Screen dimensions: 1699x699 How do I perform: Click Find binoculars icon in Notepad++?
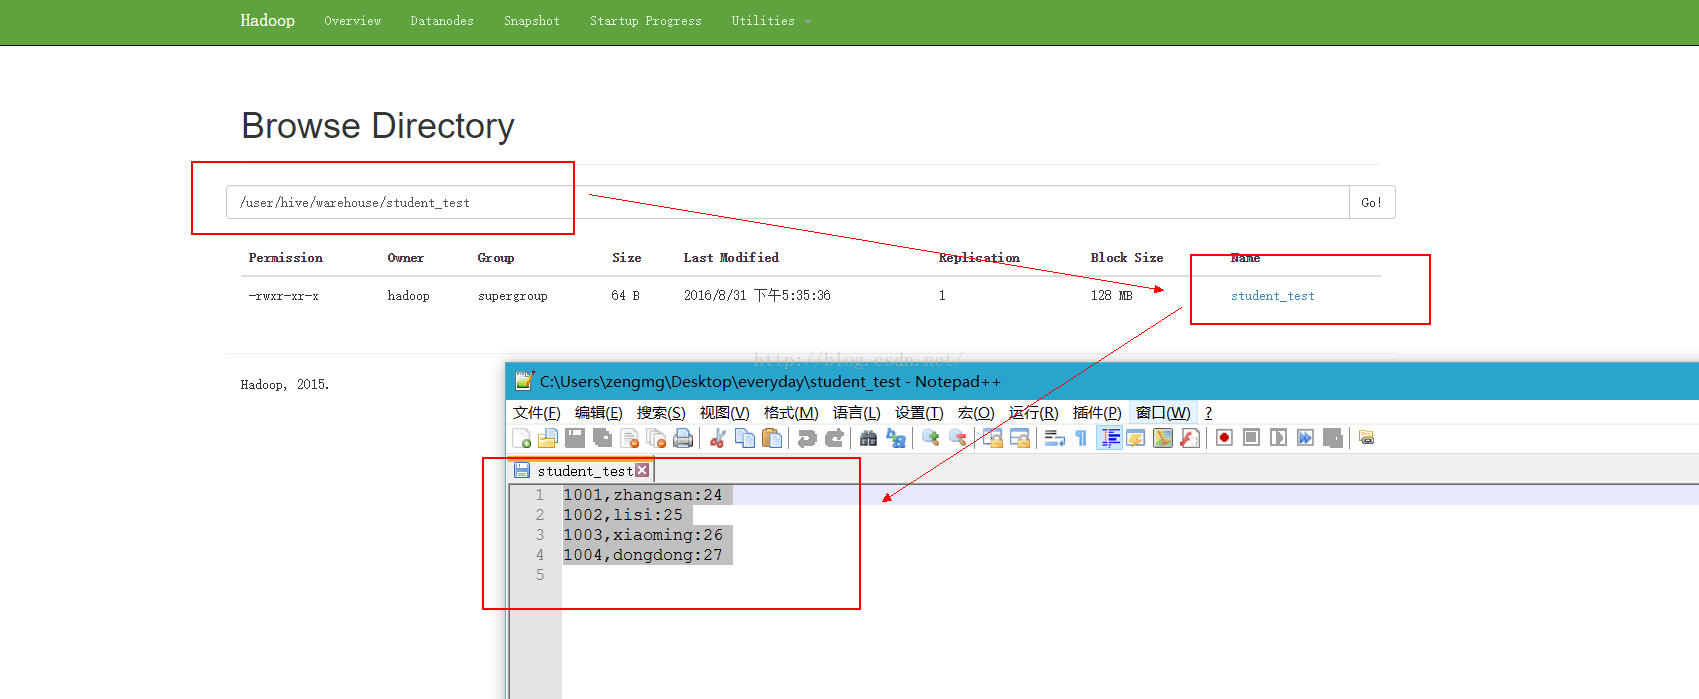click(x=868, y=438)
